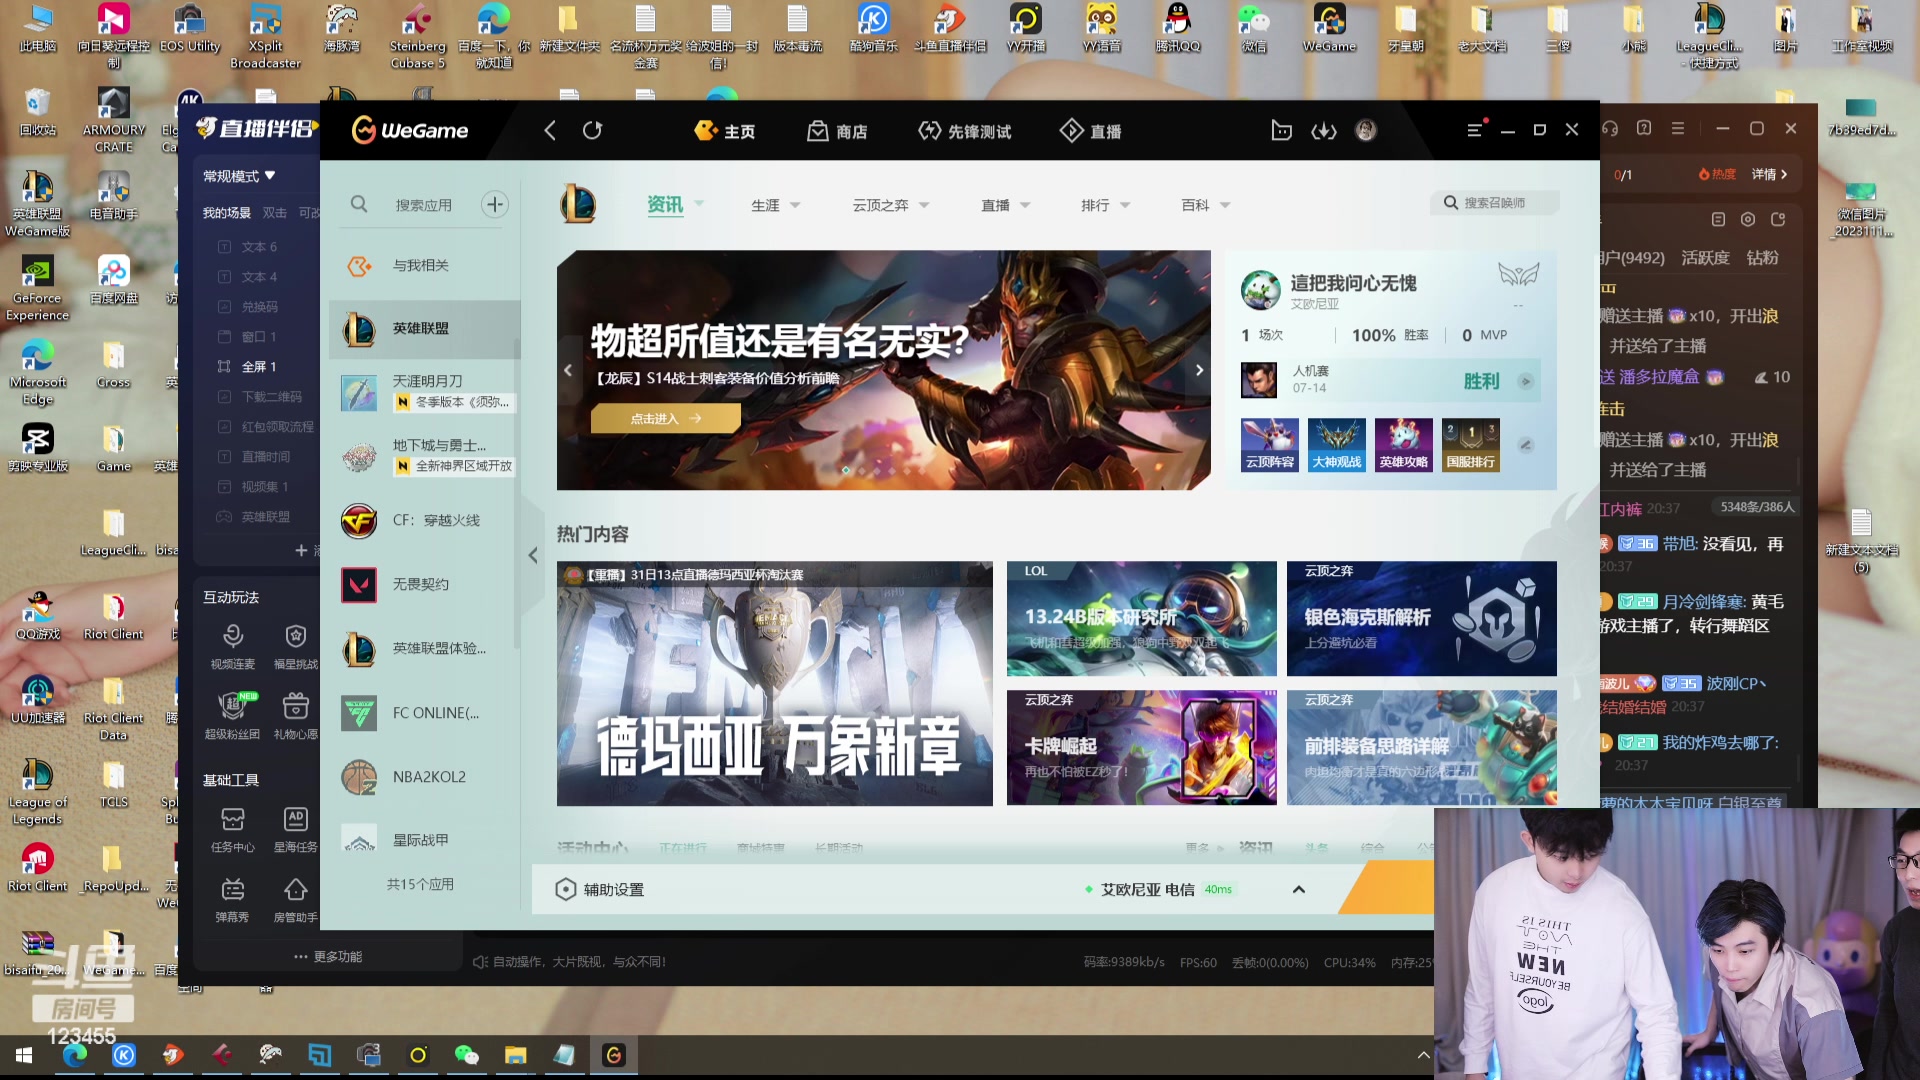The width and height of the screenshot is (1920, 1080).
Task: Collapse the 辅助设置 panel chevron
Action: [x=1298, y=889]
